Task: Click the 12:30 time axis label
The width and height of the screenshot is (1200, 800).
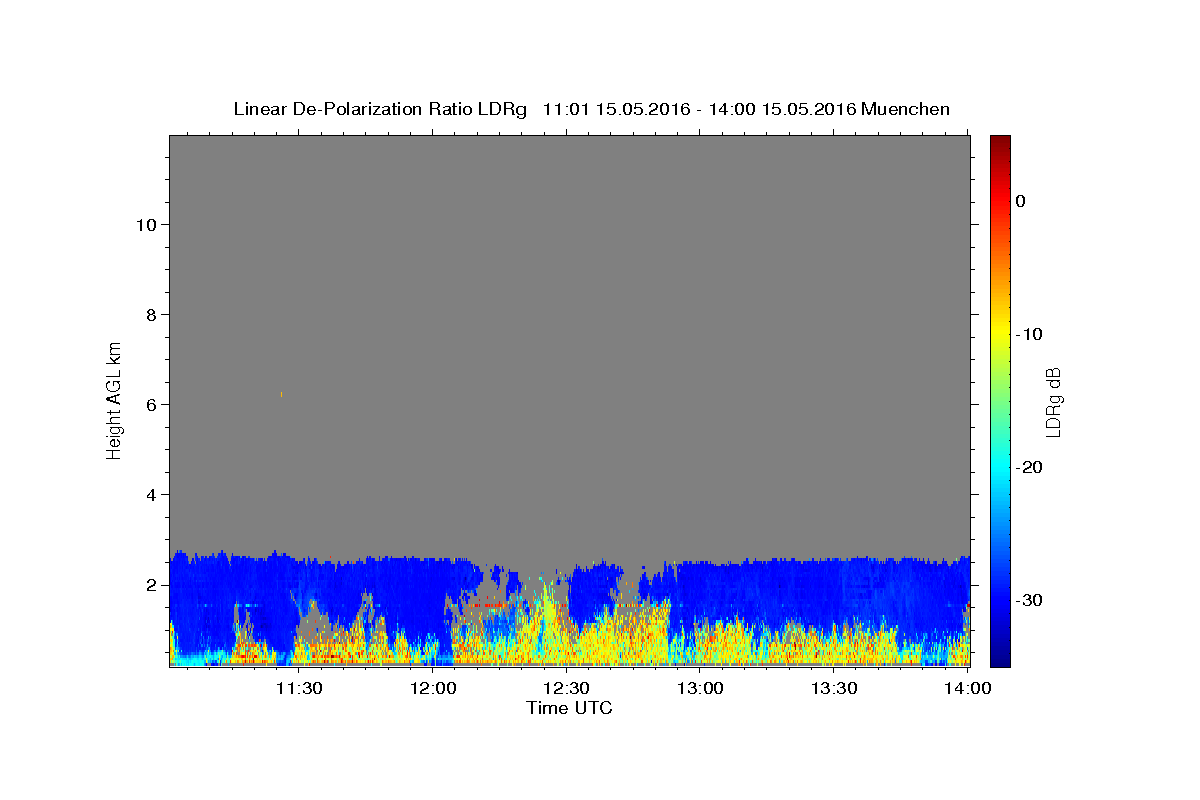Action: 567,688
